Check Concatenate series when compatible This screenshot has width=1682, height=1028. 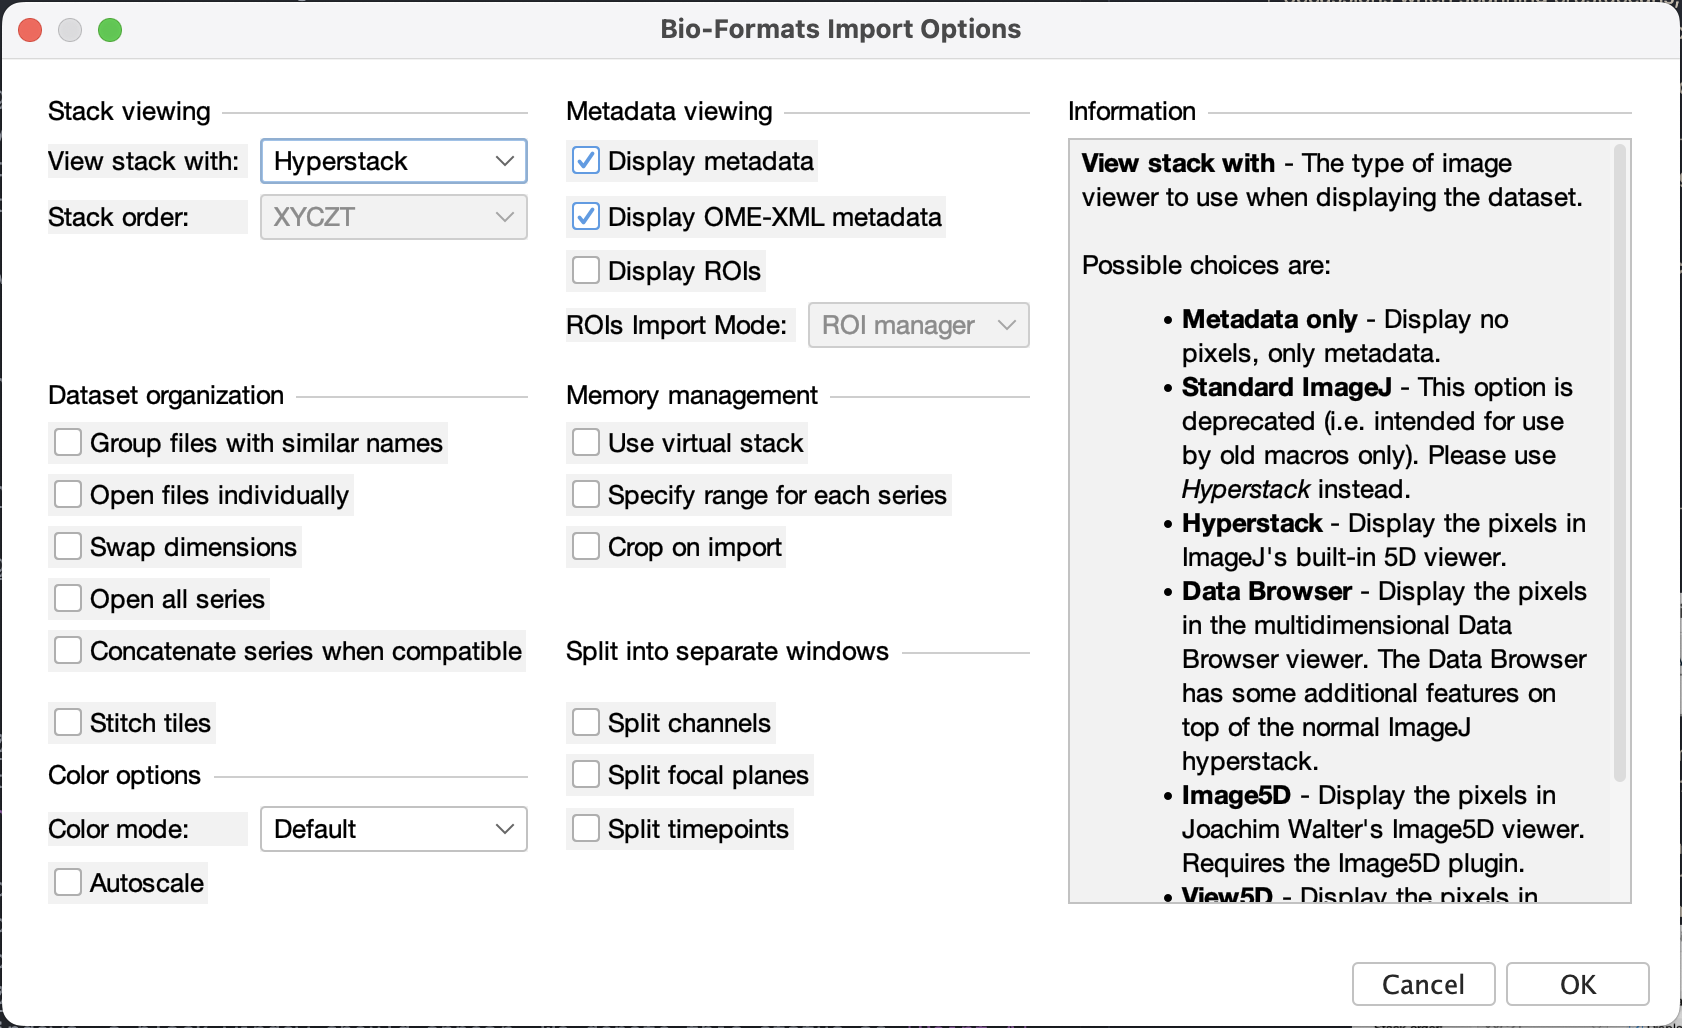tap(68, 651)
